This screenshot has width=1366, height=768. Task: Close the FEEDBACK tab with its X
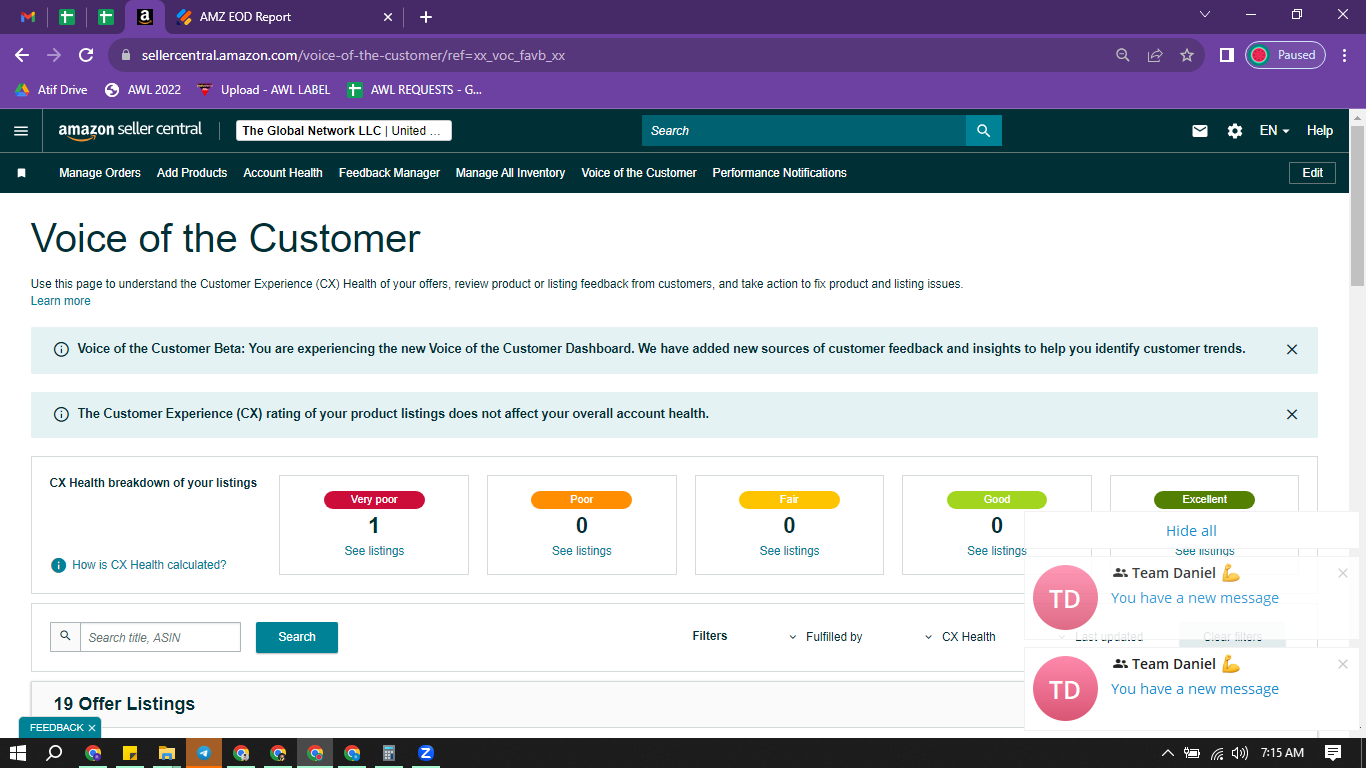pyautogui.click(x=92, y=728)
